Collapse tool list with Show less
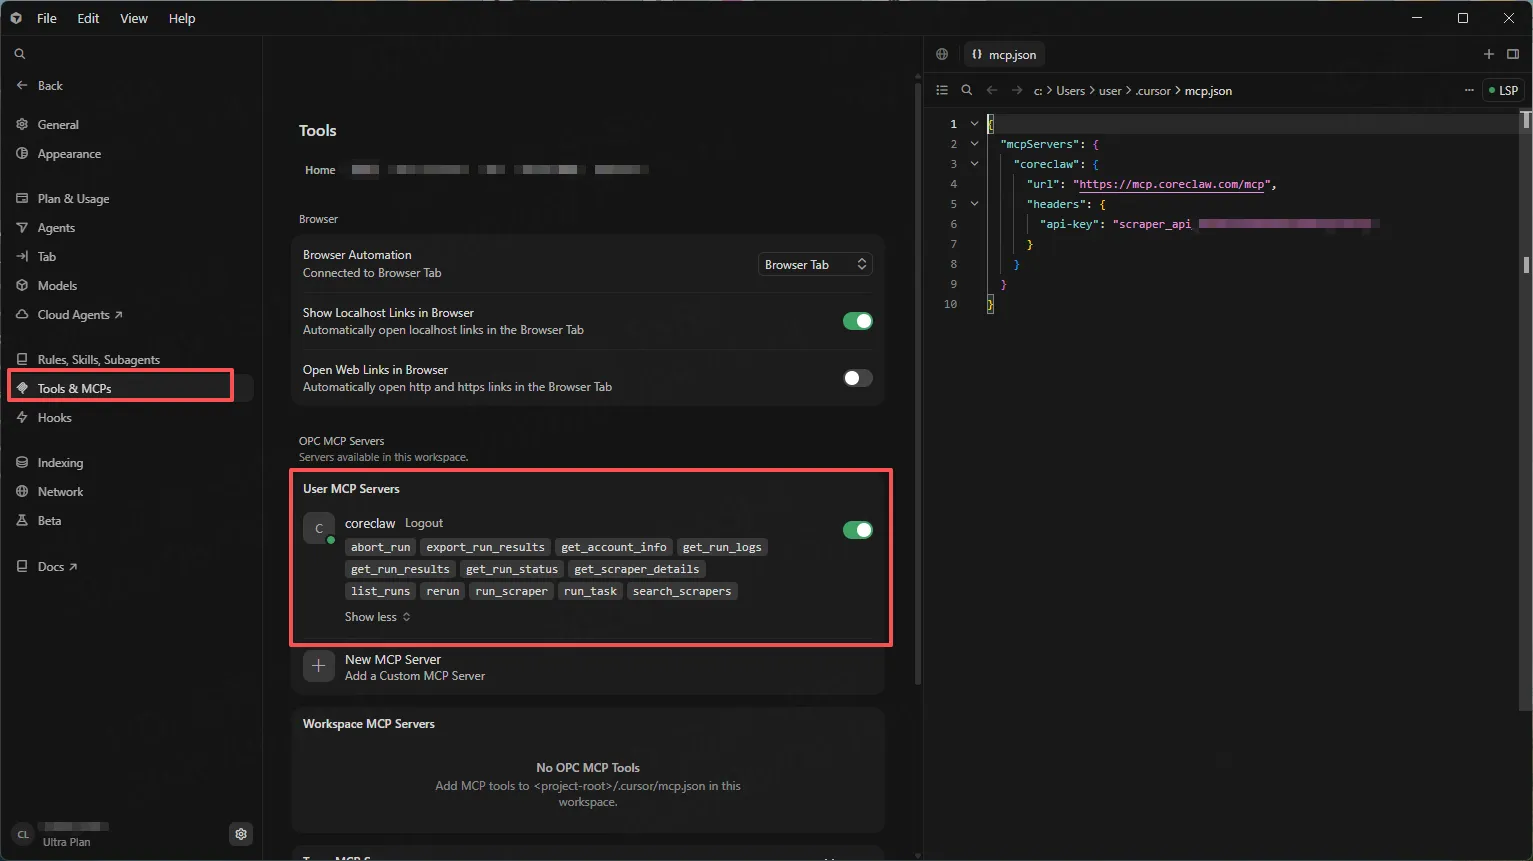Screen dimensions: 1533x861 pos(377,617)
